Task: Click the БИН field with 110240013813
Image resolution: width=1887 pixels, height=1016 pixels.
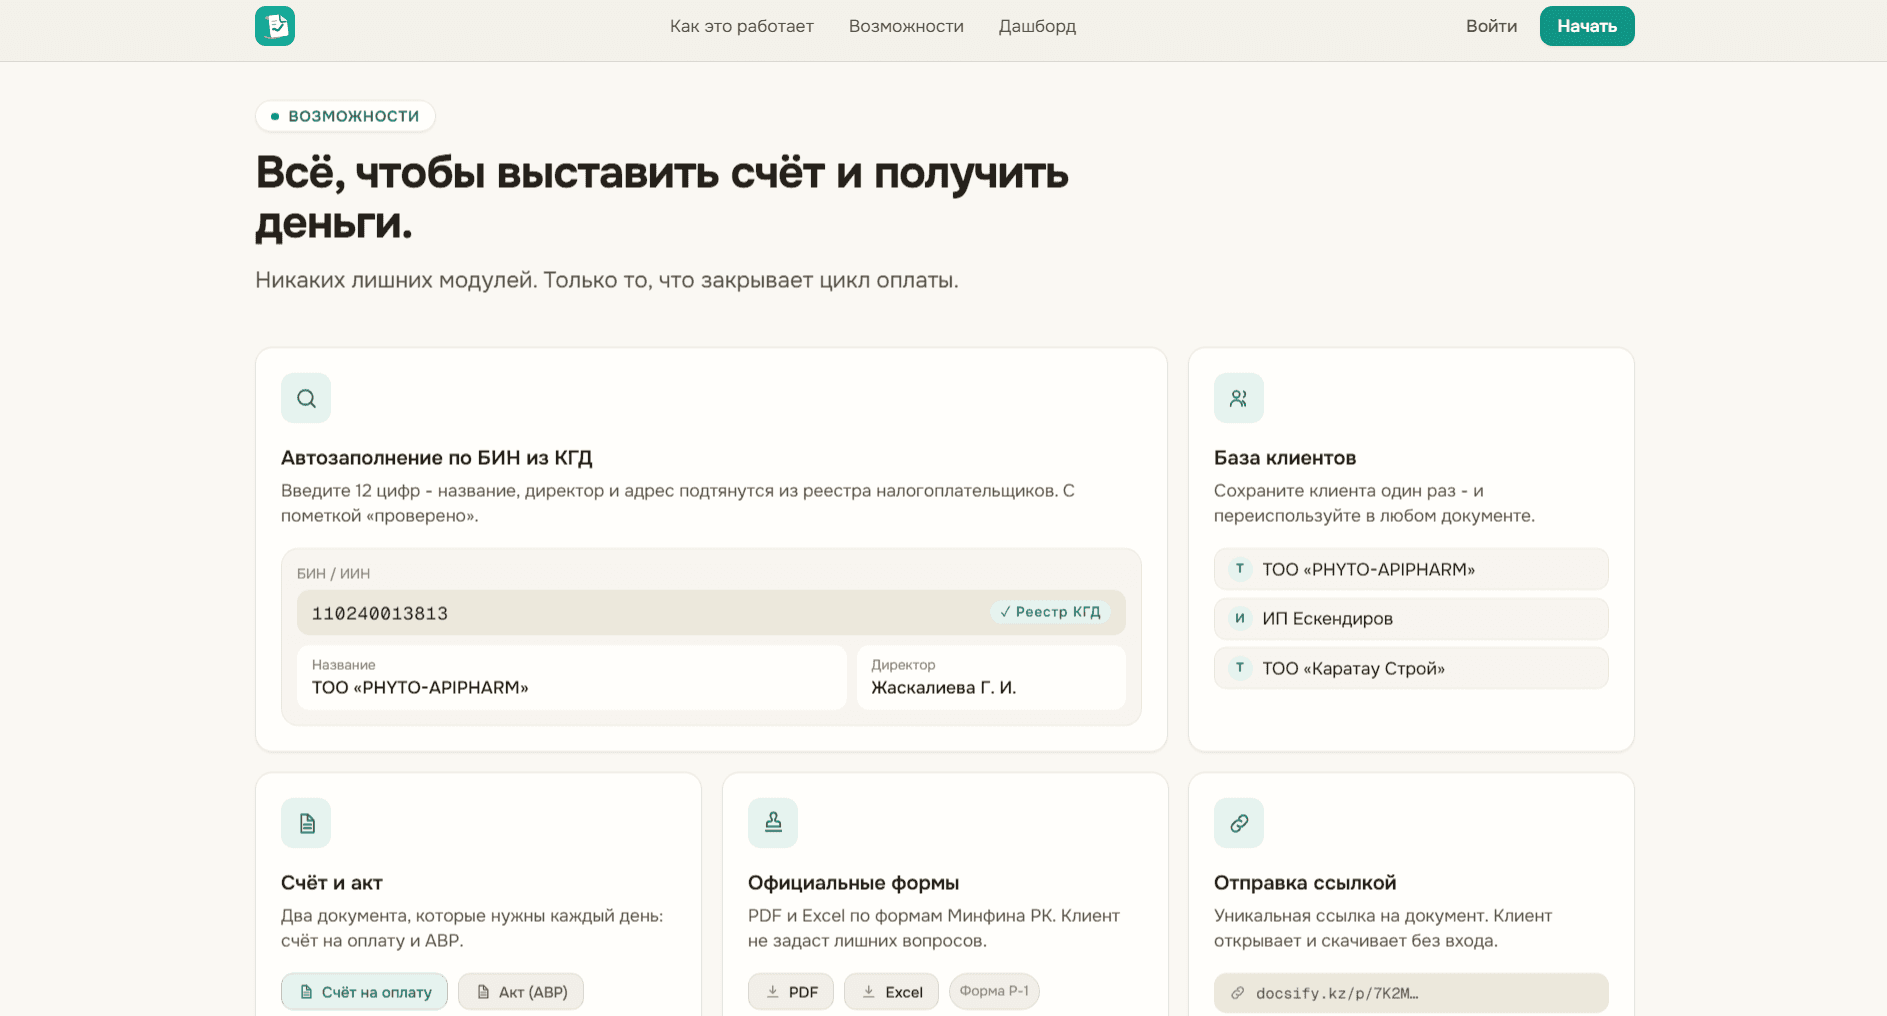Action: (711, 613)
